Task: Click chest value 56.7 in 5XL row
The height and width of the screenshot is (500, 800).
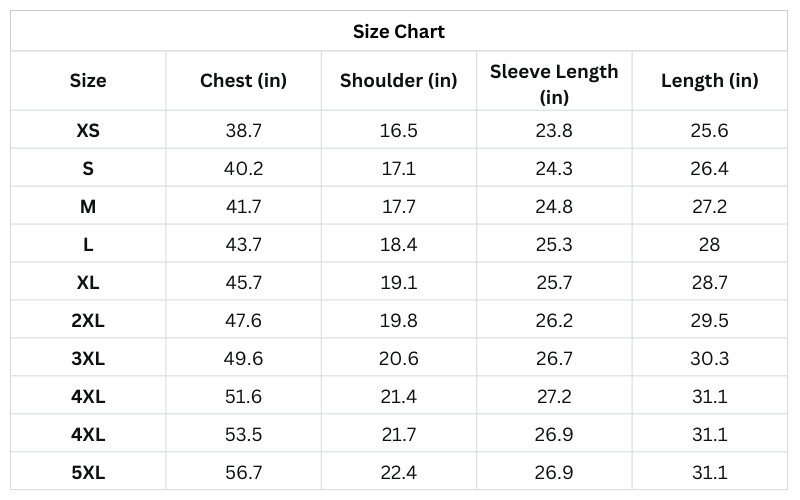Action: (x=243, y=472)
